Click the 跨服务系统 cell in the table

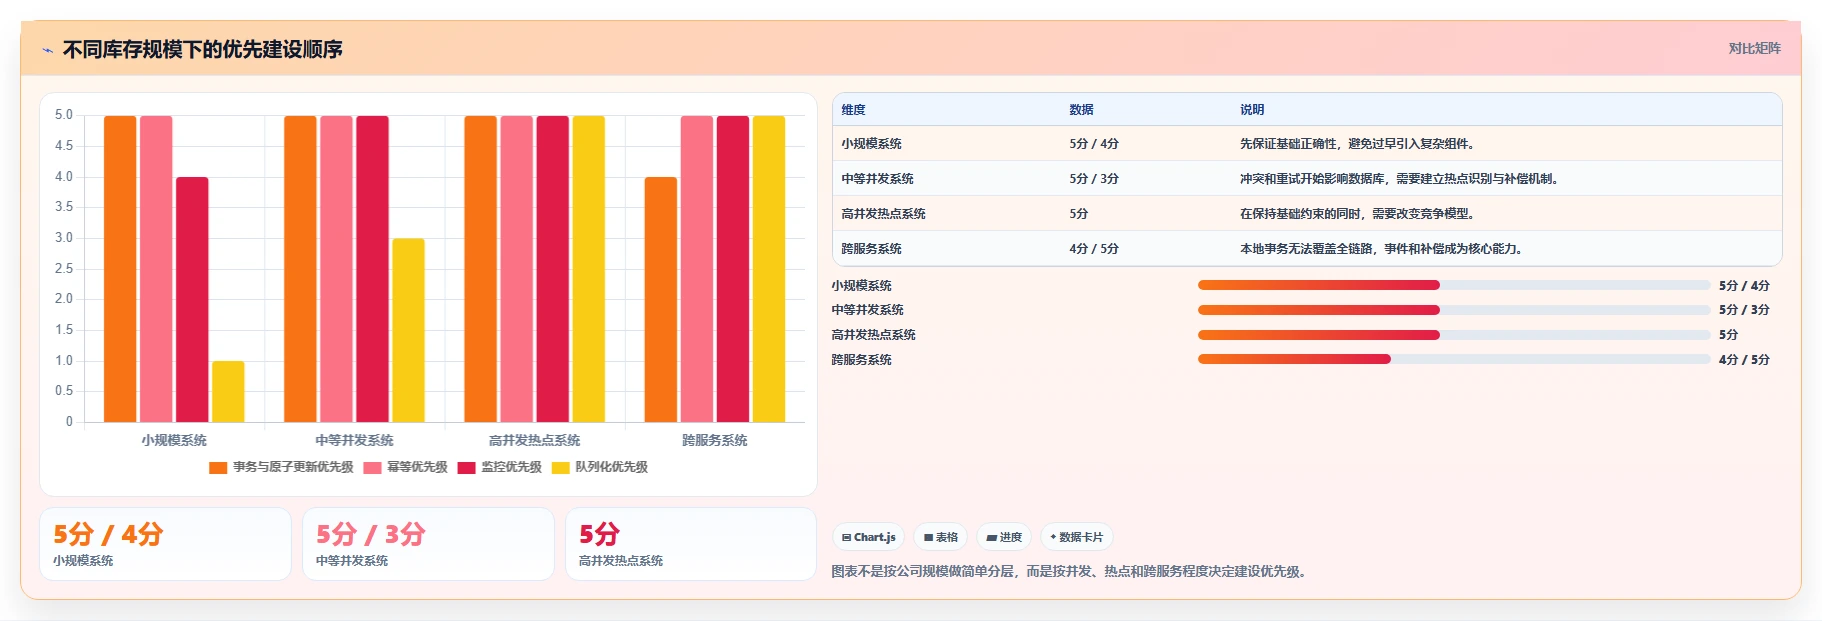click(871, 249)
